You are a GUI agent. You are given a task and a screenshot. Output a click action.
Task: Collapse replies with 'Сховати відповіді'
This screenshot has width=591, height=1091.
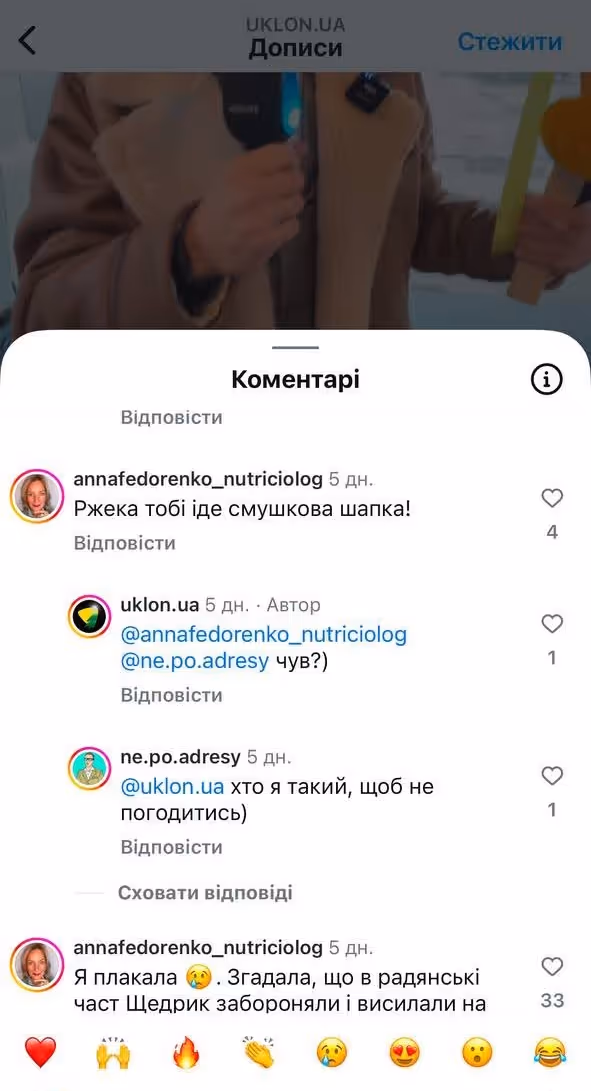click(205, 893)
